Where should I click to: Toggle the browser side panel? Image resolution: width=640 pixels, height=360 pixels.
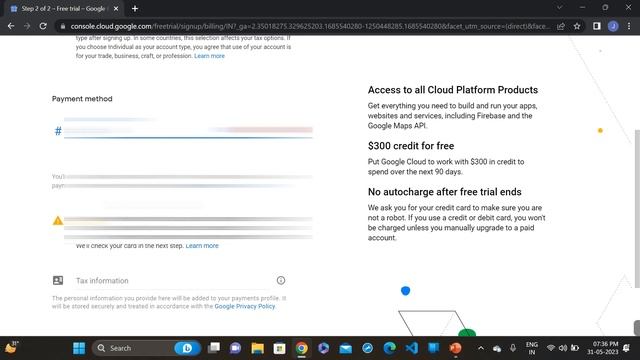point(597,26)
